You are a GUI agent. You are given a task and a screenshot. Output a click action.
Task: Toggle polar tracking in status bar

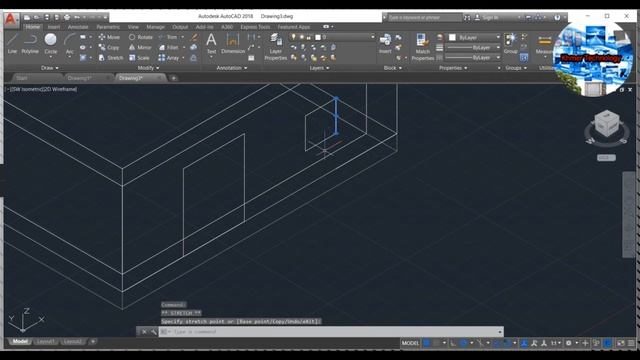[463, 343]
